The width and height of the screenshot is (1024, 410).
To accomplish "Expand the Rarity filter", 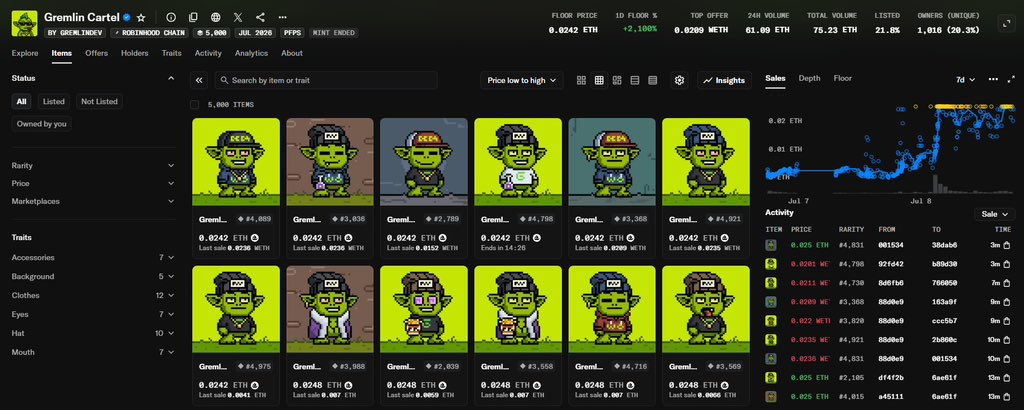I will (x=93, y=166).
